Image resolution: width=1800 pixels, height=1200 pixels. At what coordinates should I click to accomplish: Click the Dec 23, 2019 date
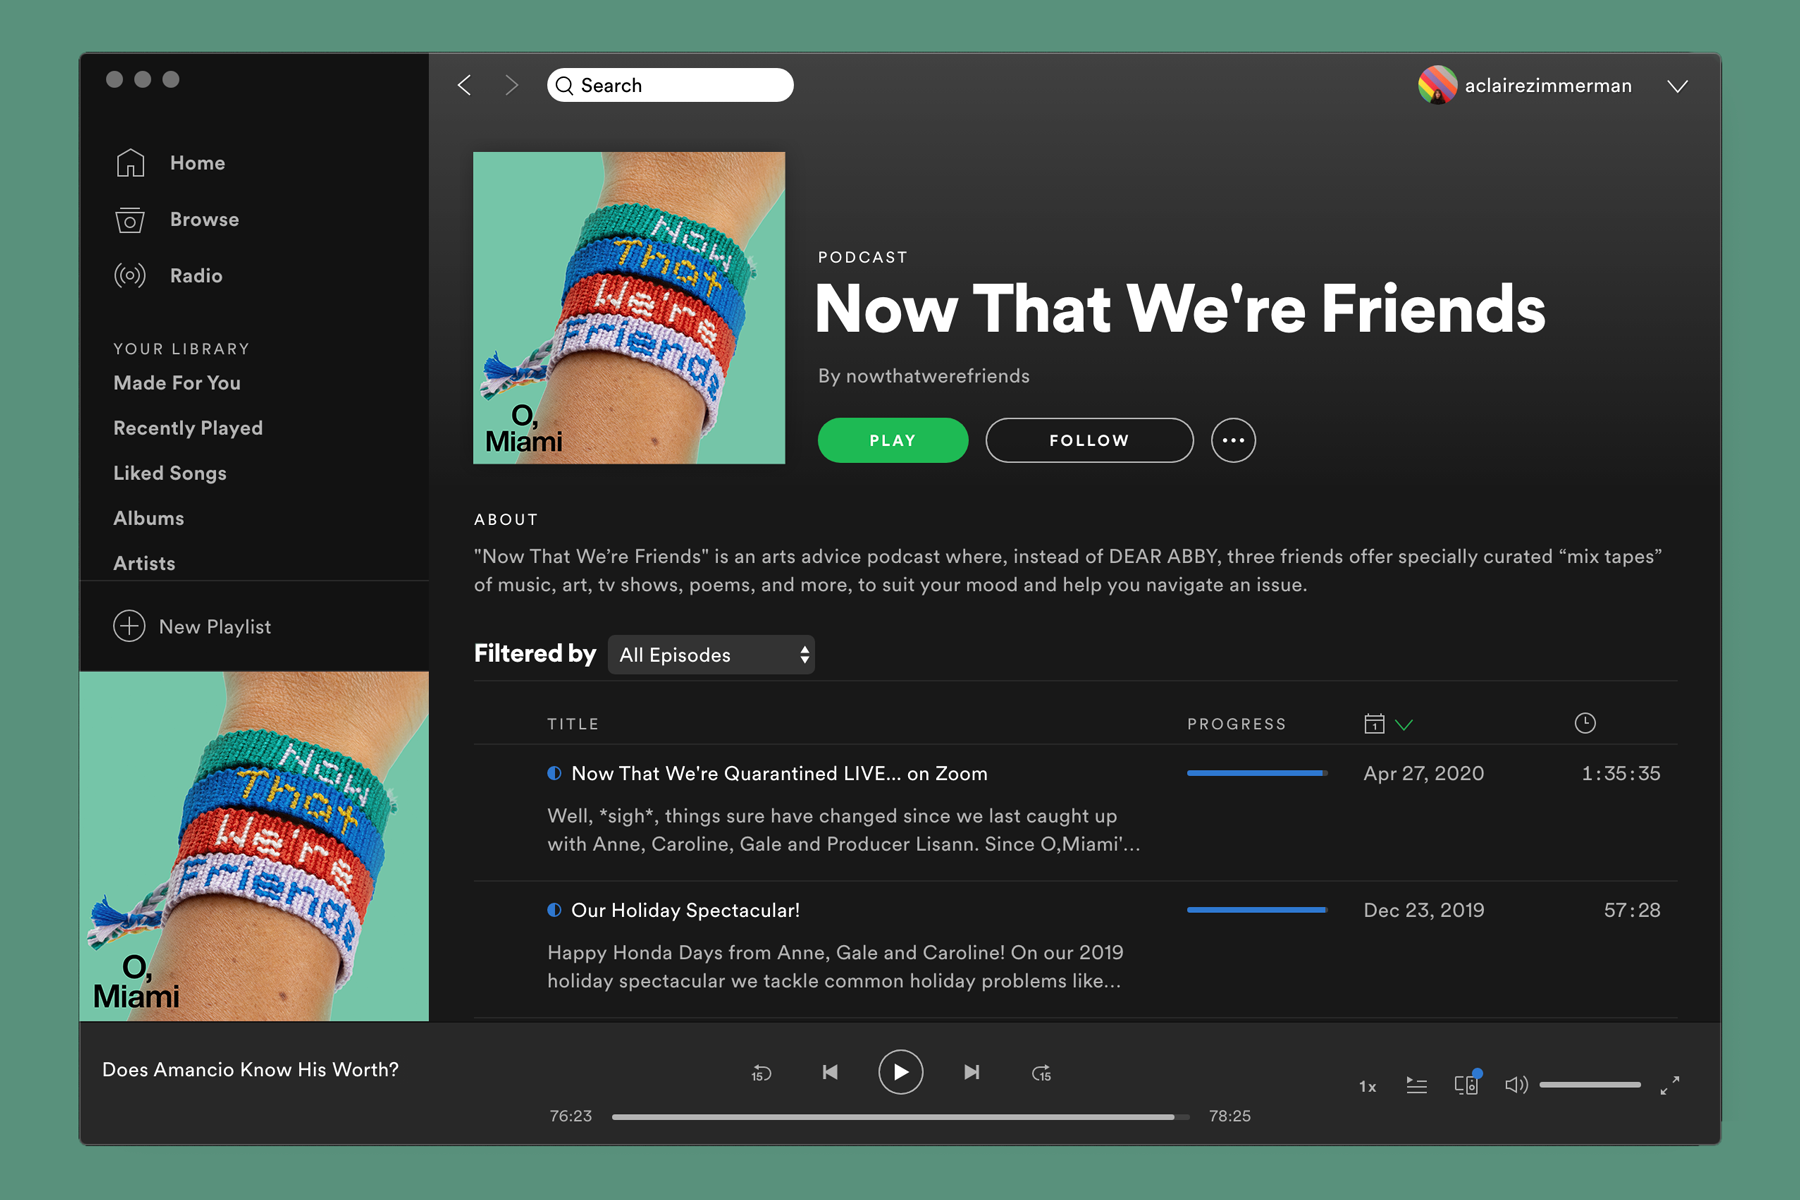(x=1424, y=910)
